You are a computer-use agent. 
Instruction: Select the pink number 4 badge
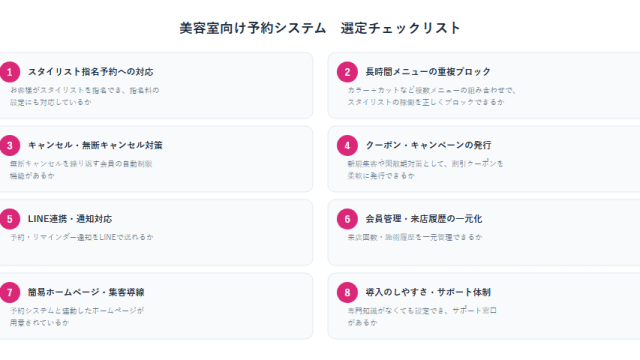(347, 146)
